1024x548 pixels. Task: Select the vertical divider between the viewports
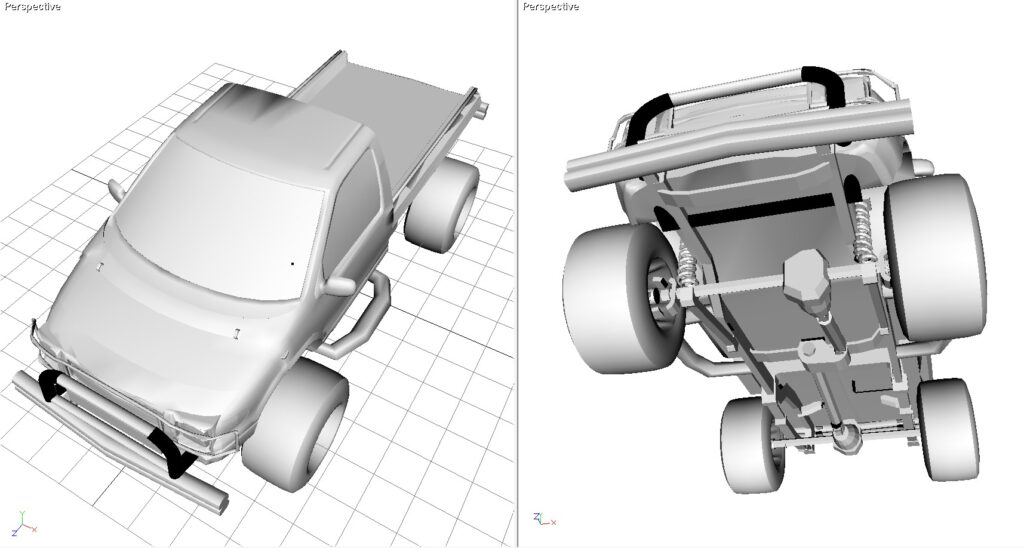pos(517,274)
